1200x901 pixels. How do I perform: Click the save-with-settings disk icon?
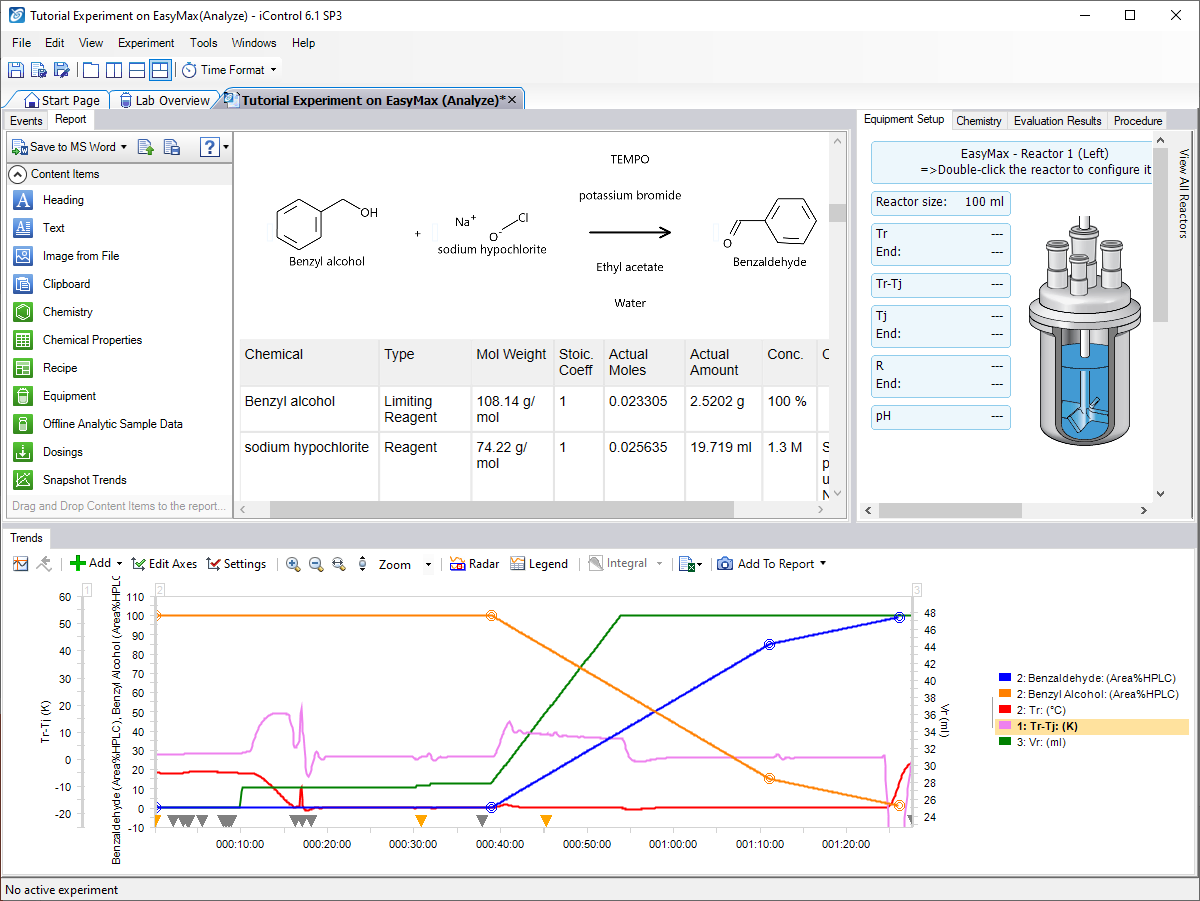(39, 70)
